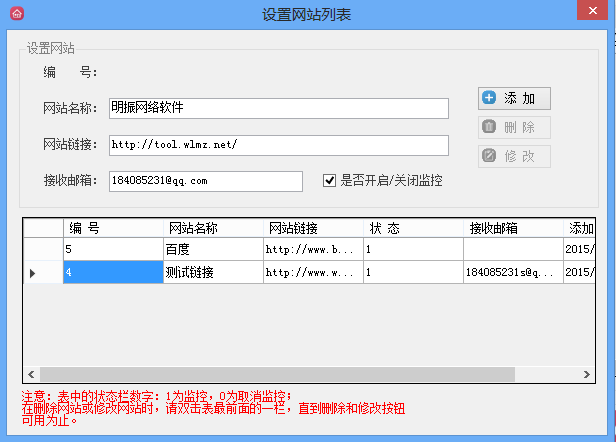Click the 184085231s@q... email cell
Viewport: 616px width, 442px height.
(513, 272)
